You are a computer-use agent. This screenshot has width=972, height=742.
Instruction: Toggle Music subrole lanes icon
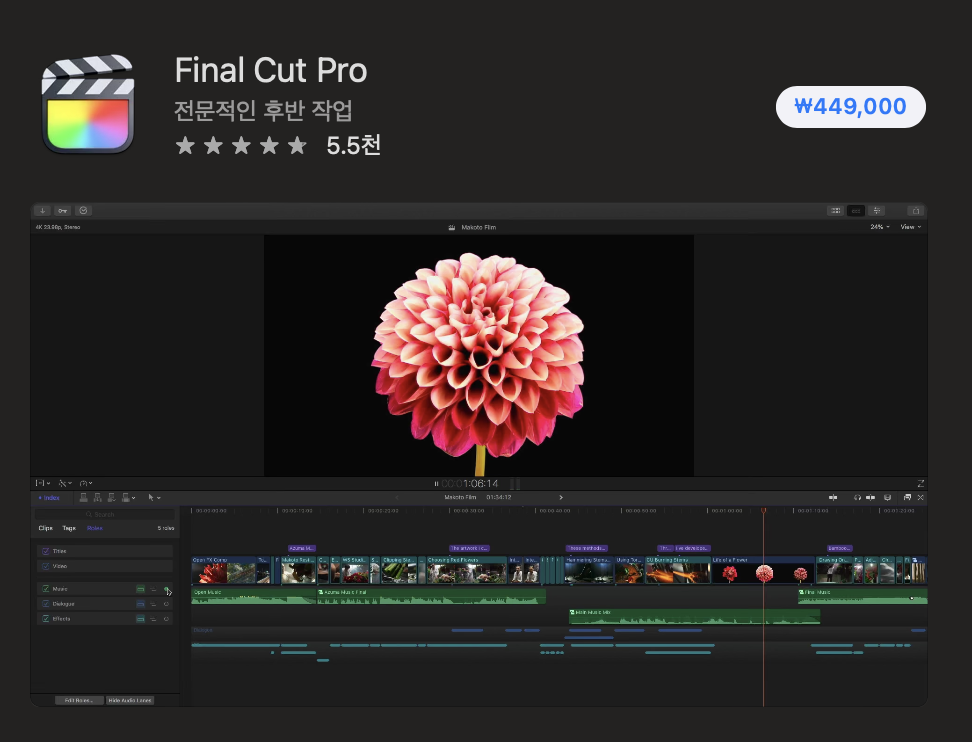coord(153,589)
